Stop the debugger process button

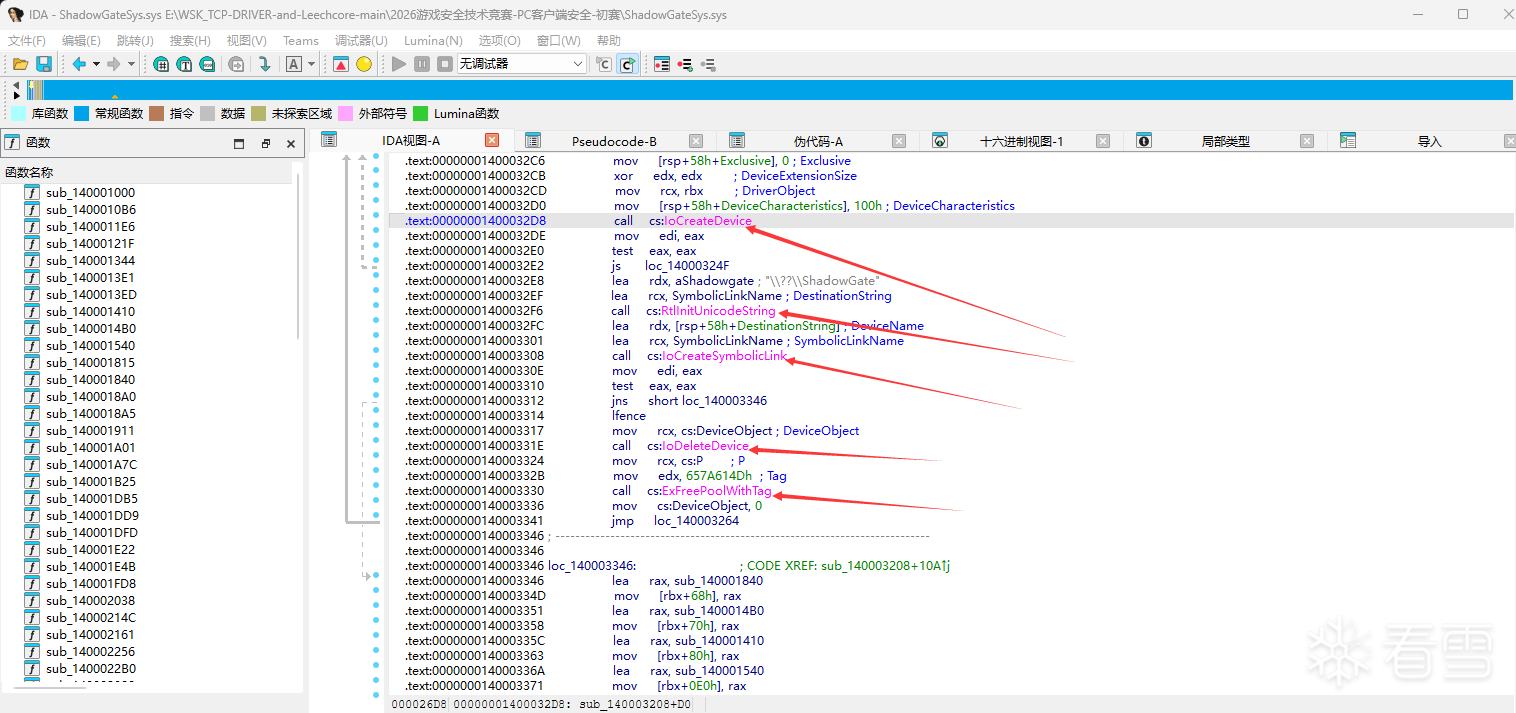[x=445, y=64]
